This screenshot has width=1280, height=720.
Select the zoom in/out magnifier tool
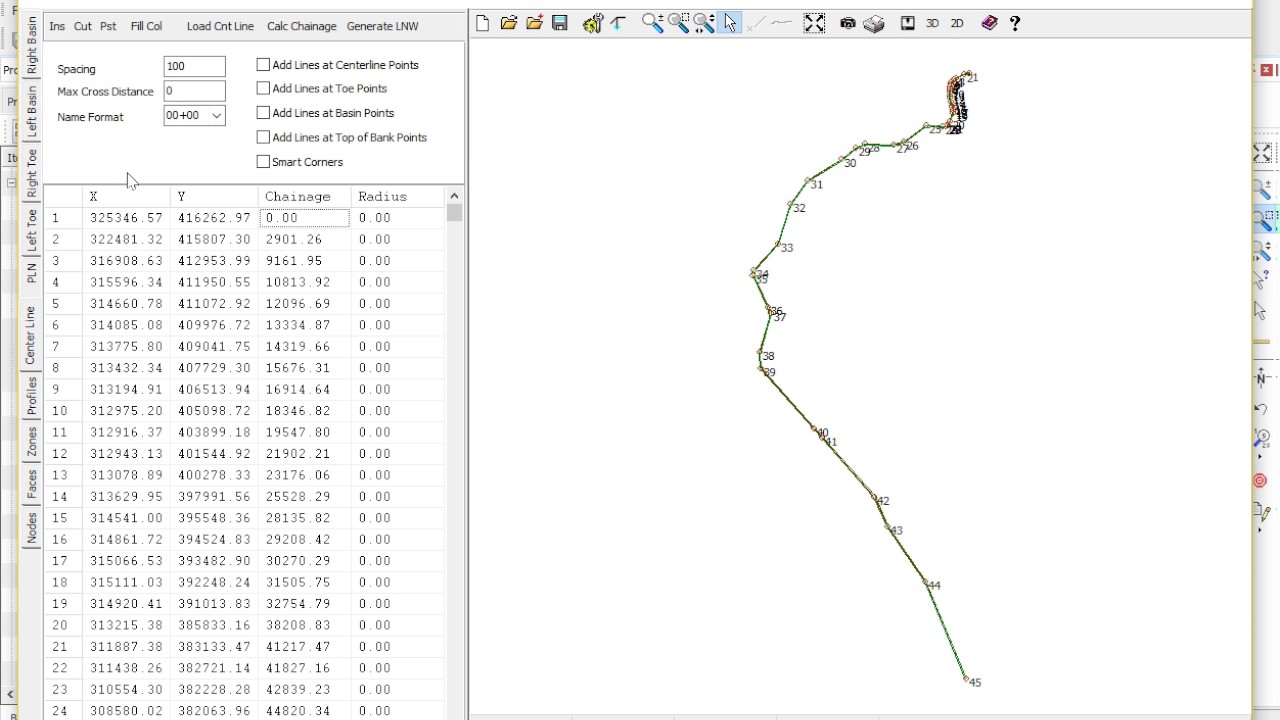652,23
